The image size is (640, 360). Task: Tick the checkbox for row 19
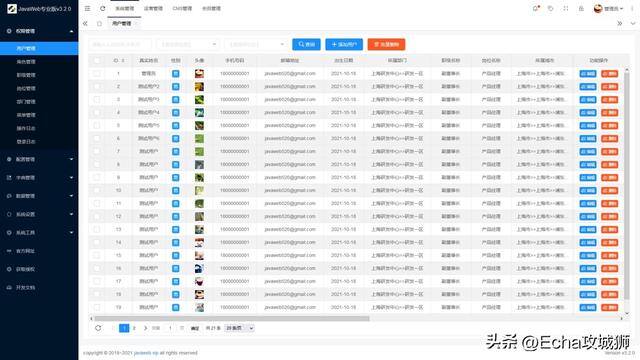(97, 307)
